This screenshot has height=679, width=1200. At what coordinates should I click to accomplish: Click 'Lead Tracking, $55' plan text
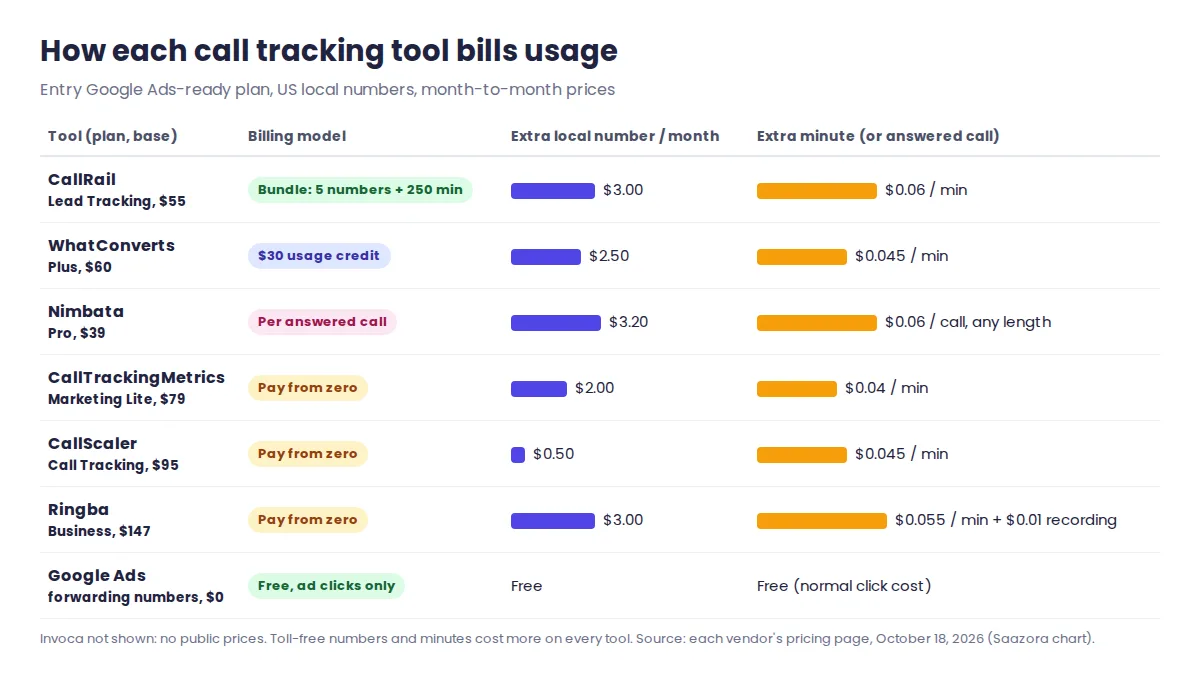point(117,201)
